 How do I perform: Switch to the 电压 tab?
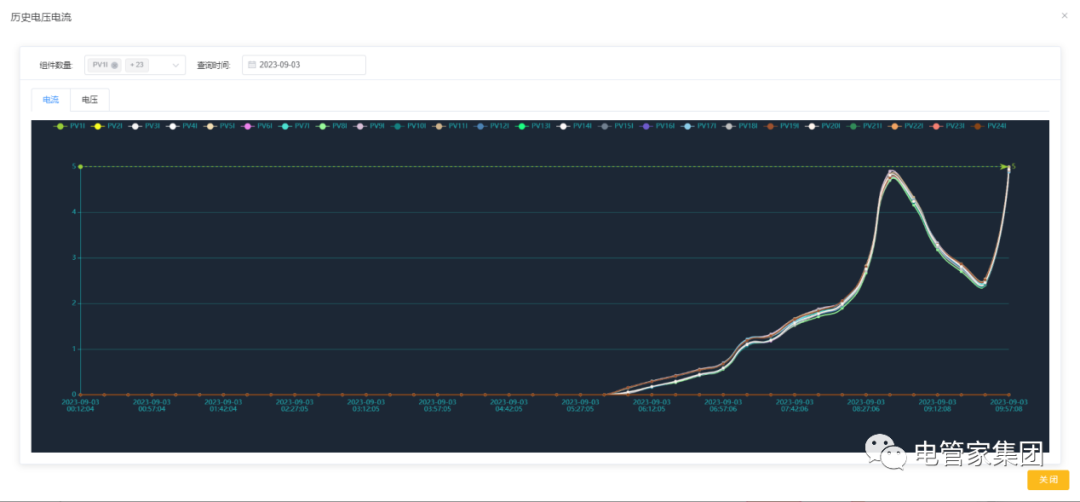[x=90, y=99]
